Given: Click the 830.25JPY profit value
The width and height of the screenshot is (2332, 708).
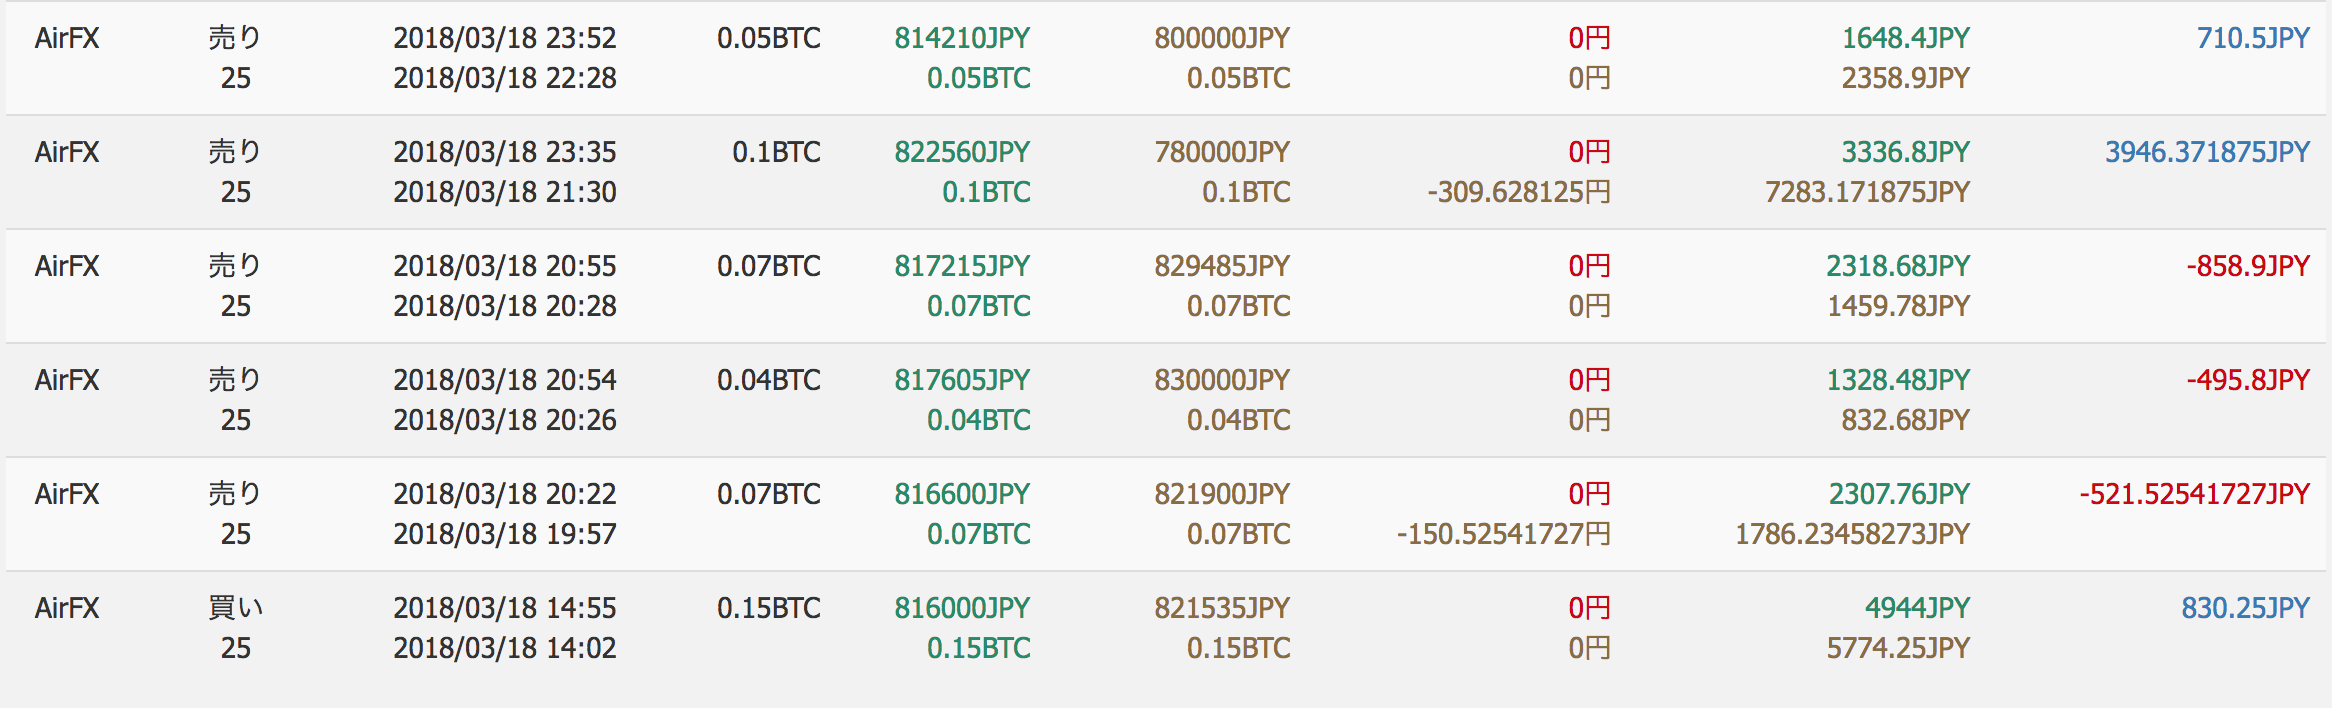Looking at the screenshot, I should pos(2245,608).
